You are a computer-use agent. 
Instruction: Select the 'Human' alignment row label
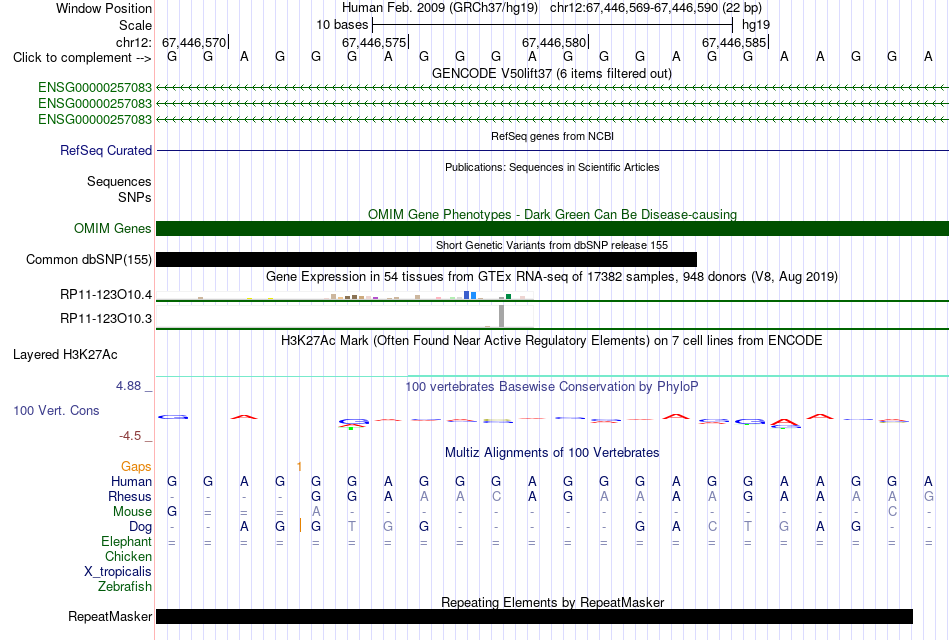131,481
